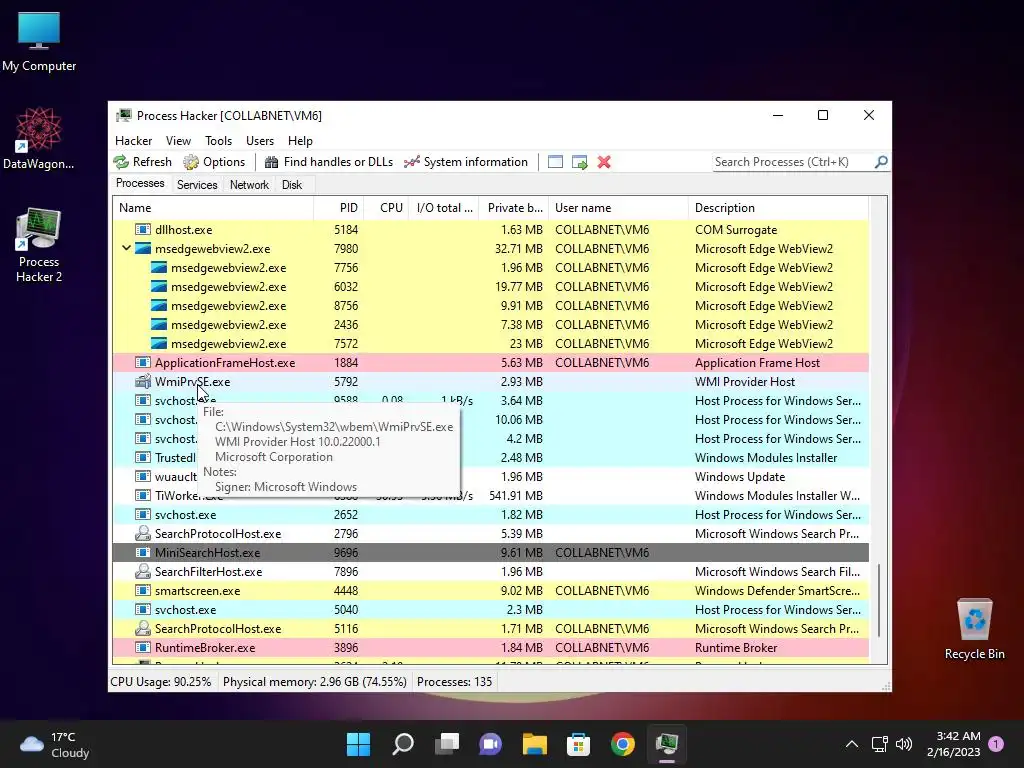Sort by the Name column header
The height and width of the screenshot is (768, 1024).
(213, 208)
